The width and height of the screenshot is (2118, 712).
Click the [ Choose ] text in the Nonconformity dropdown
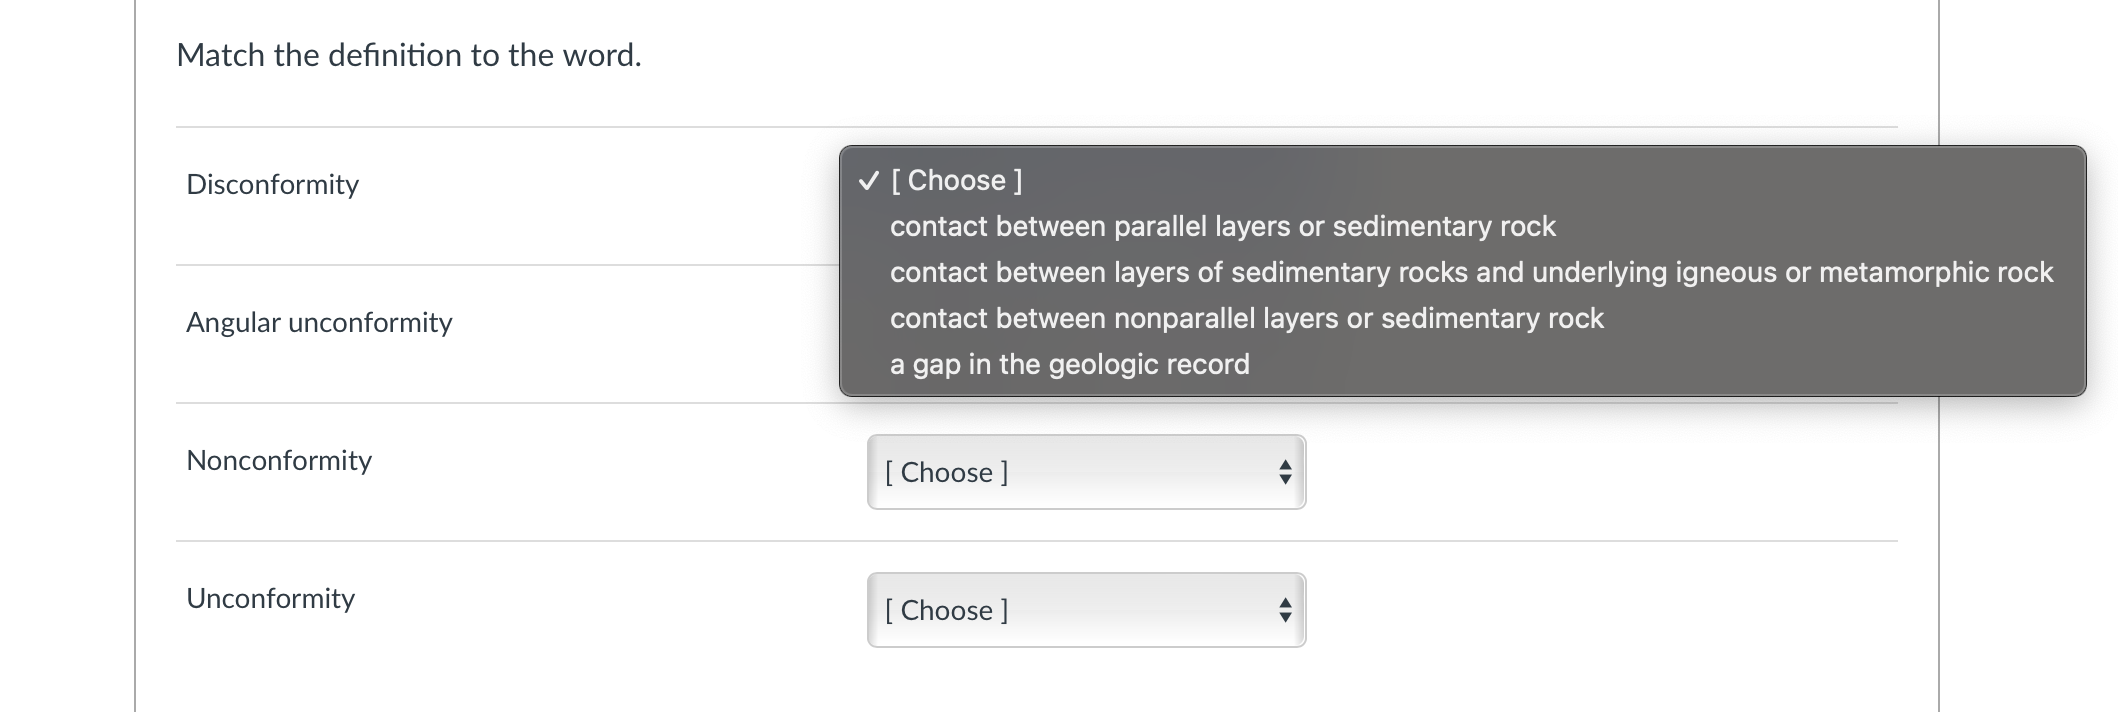(946, 472)
